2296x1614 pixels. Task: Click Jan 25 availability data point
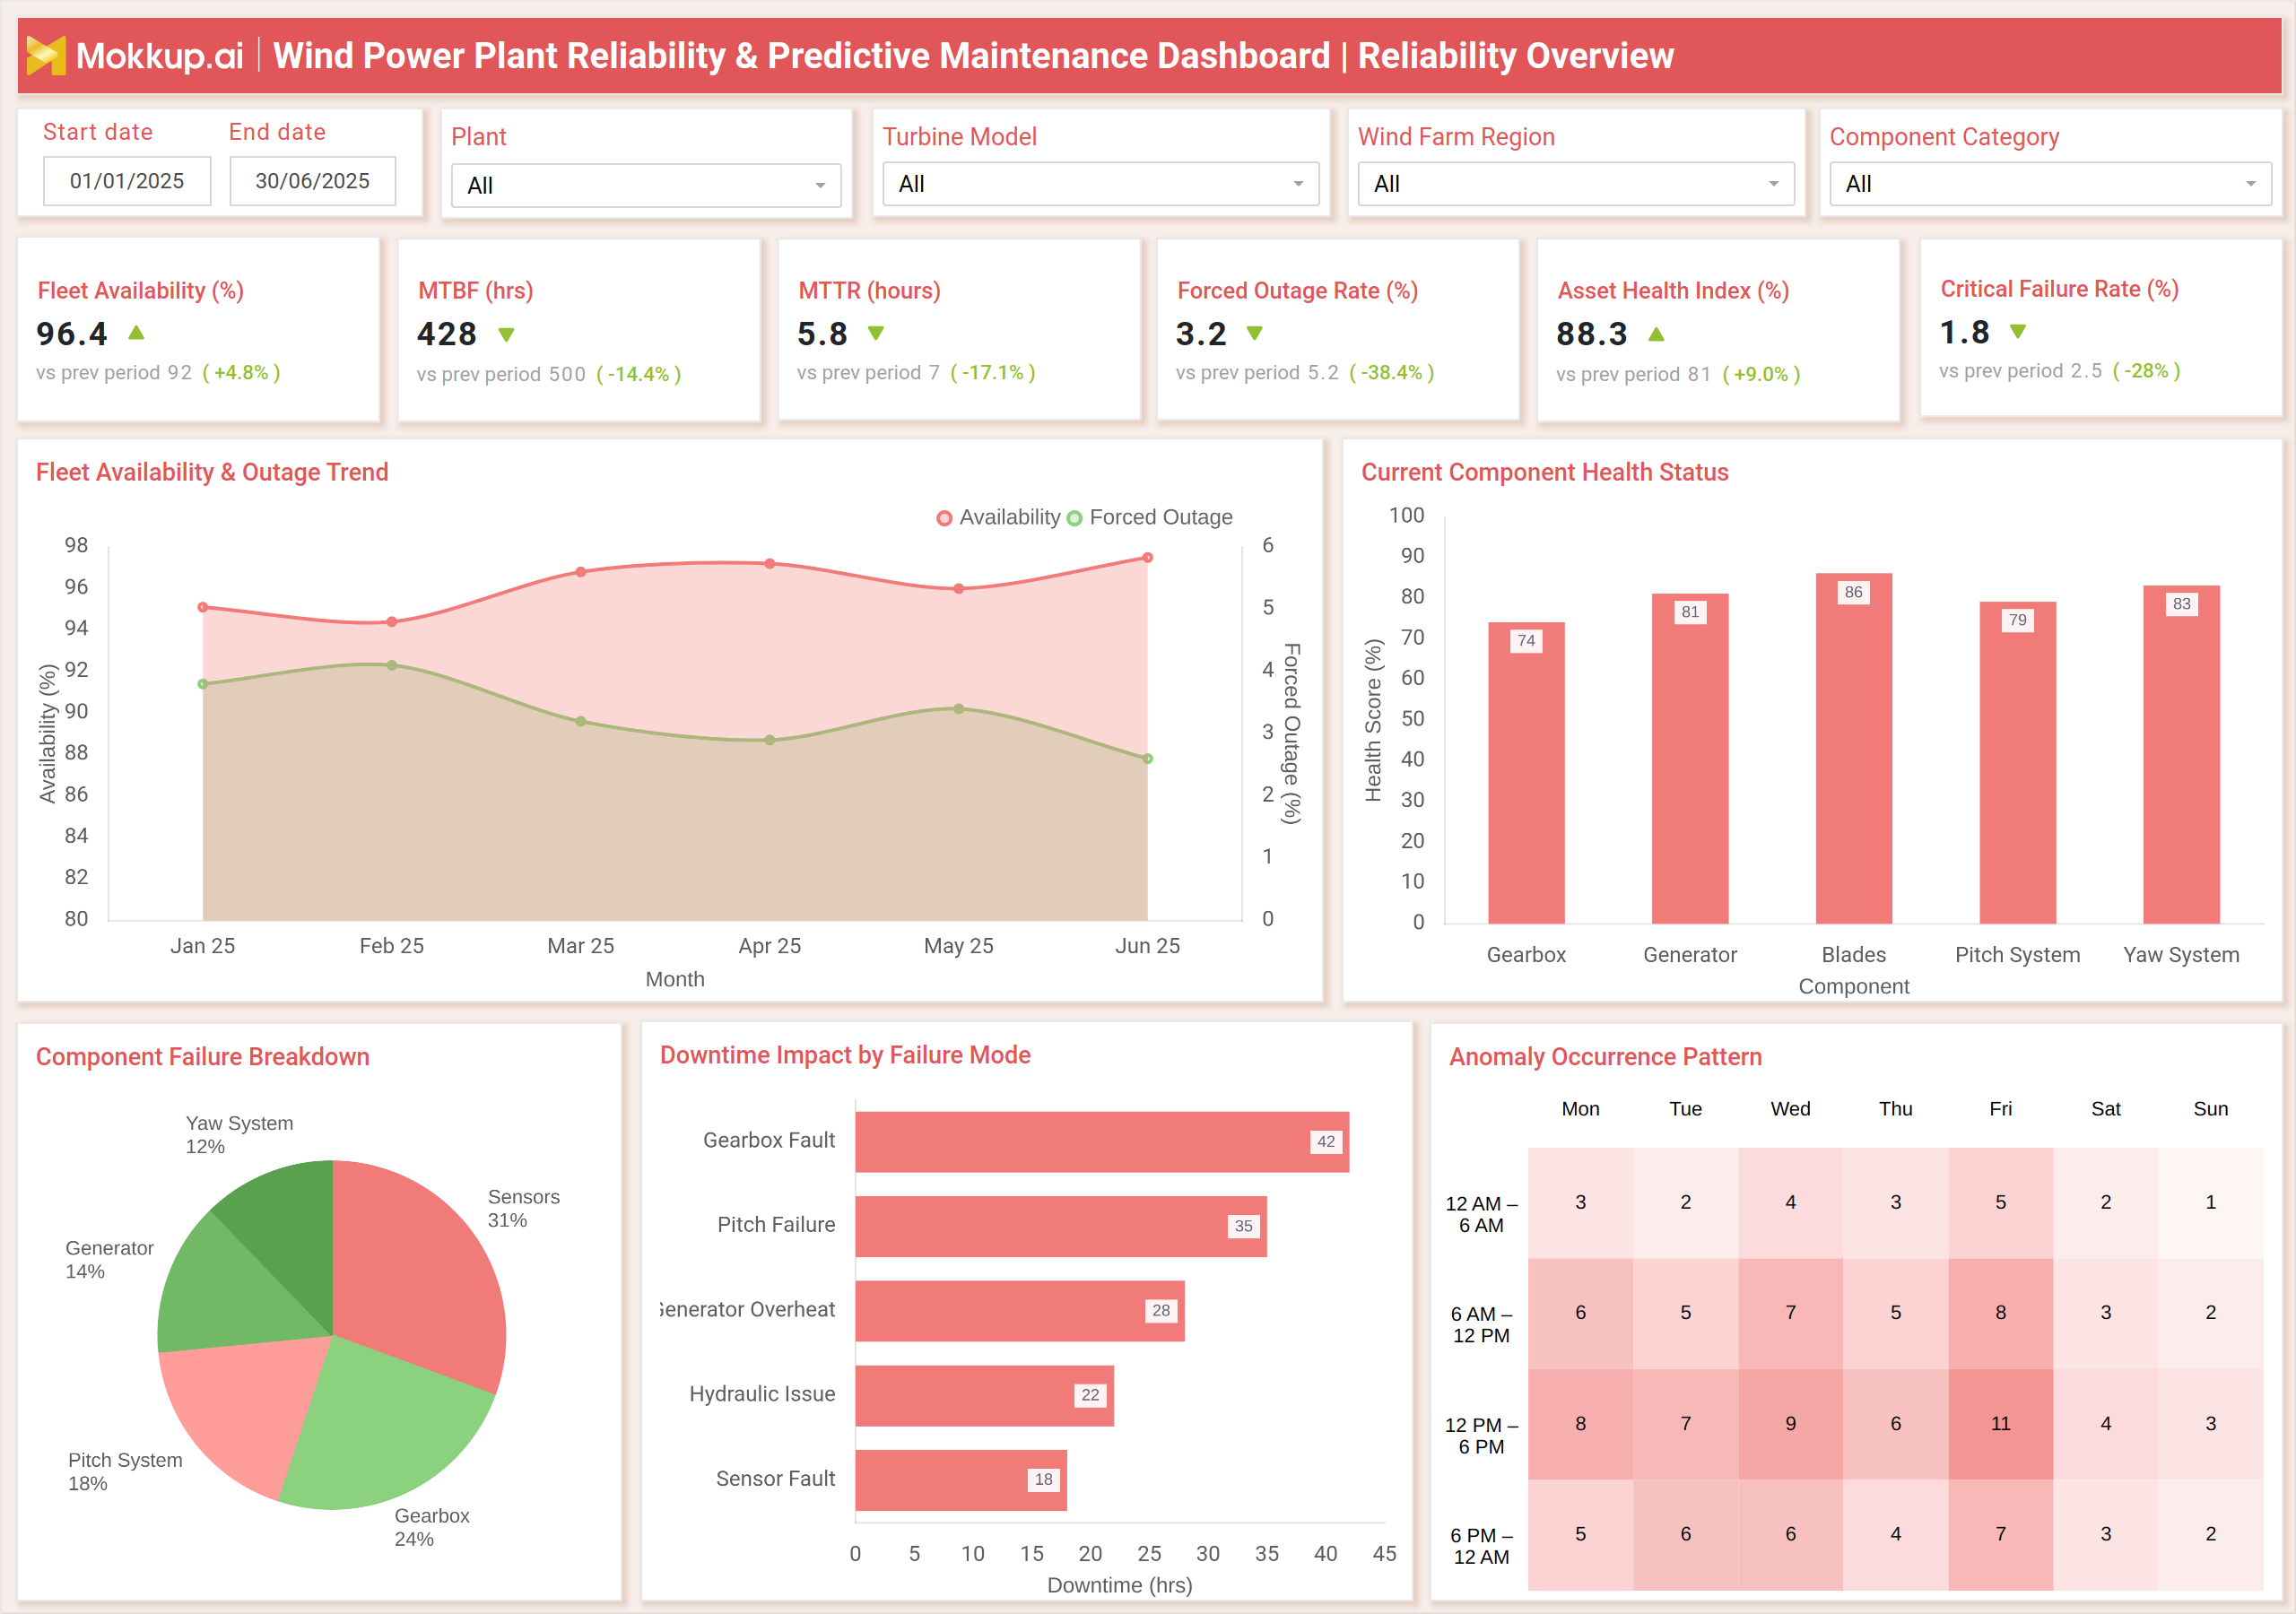[203, 607]
